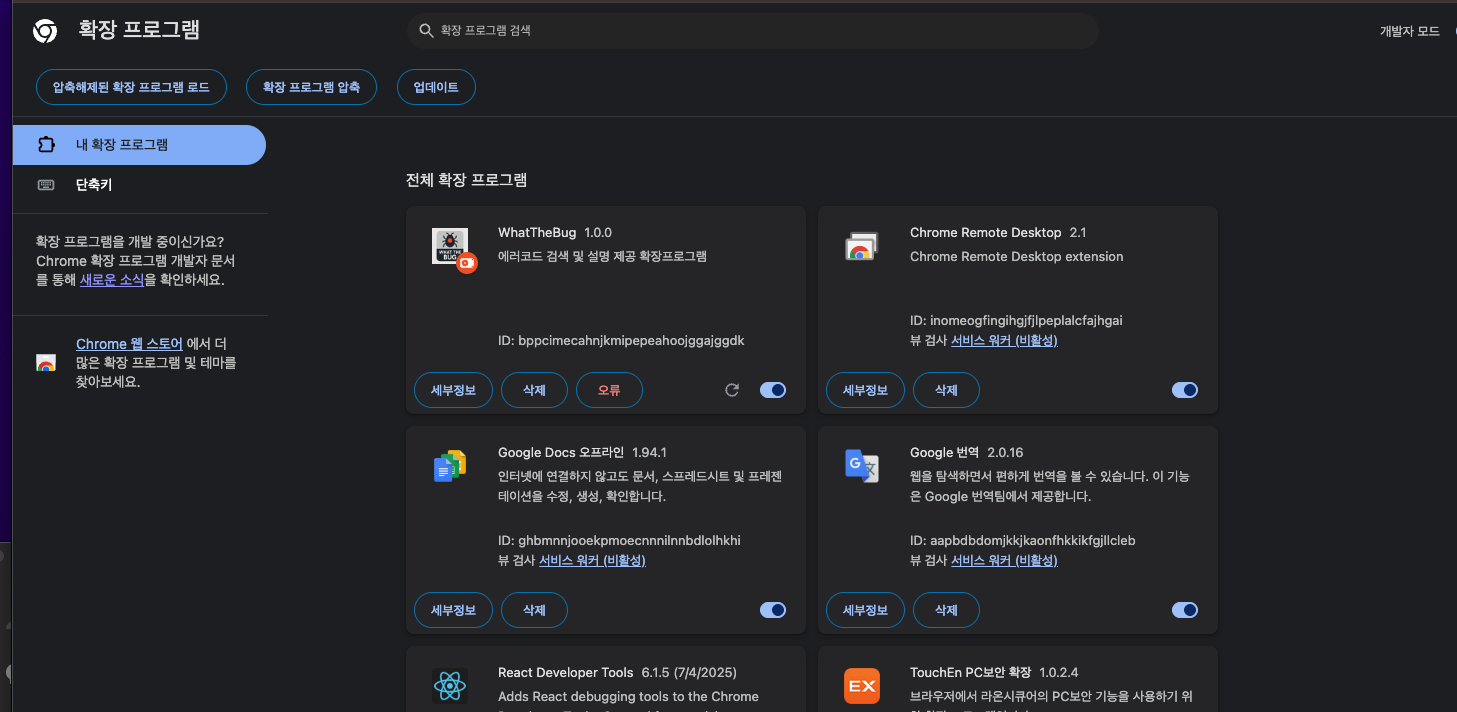Open 서비스 워커 link for Google Docs 오프라인
The height and width of the screenshot is (712, 1457).
(x=592, y=561)
